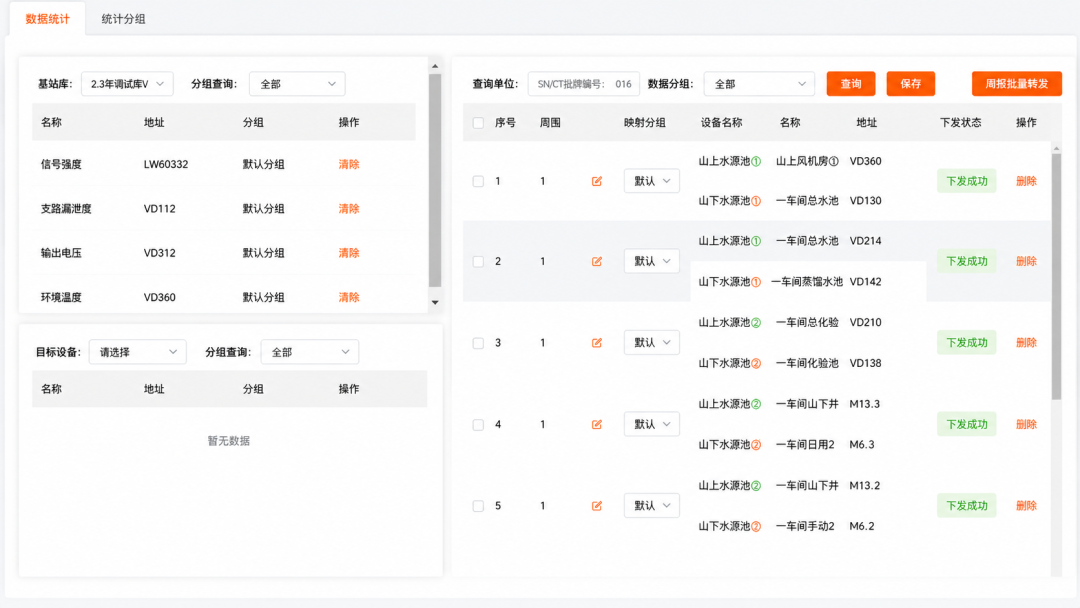The height and width of the screenshot is (608, 1080).
Task: Click the 一车间日用2 name cell
Action: click(x=805, y=445)
